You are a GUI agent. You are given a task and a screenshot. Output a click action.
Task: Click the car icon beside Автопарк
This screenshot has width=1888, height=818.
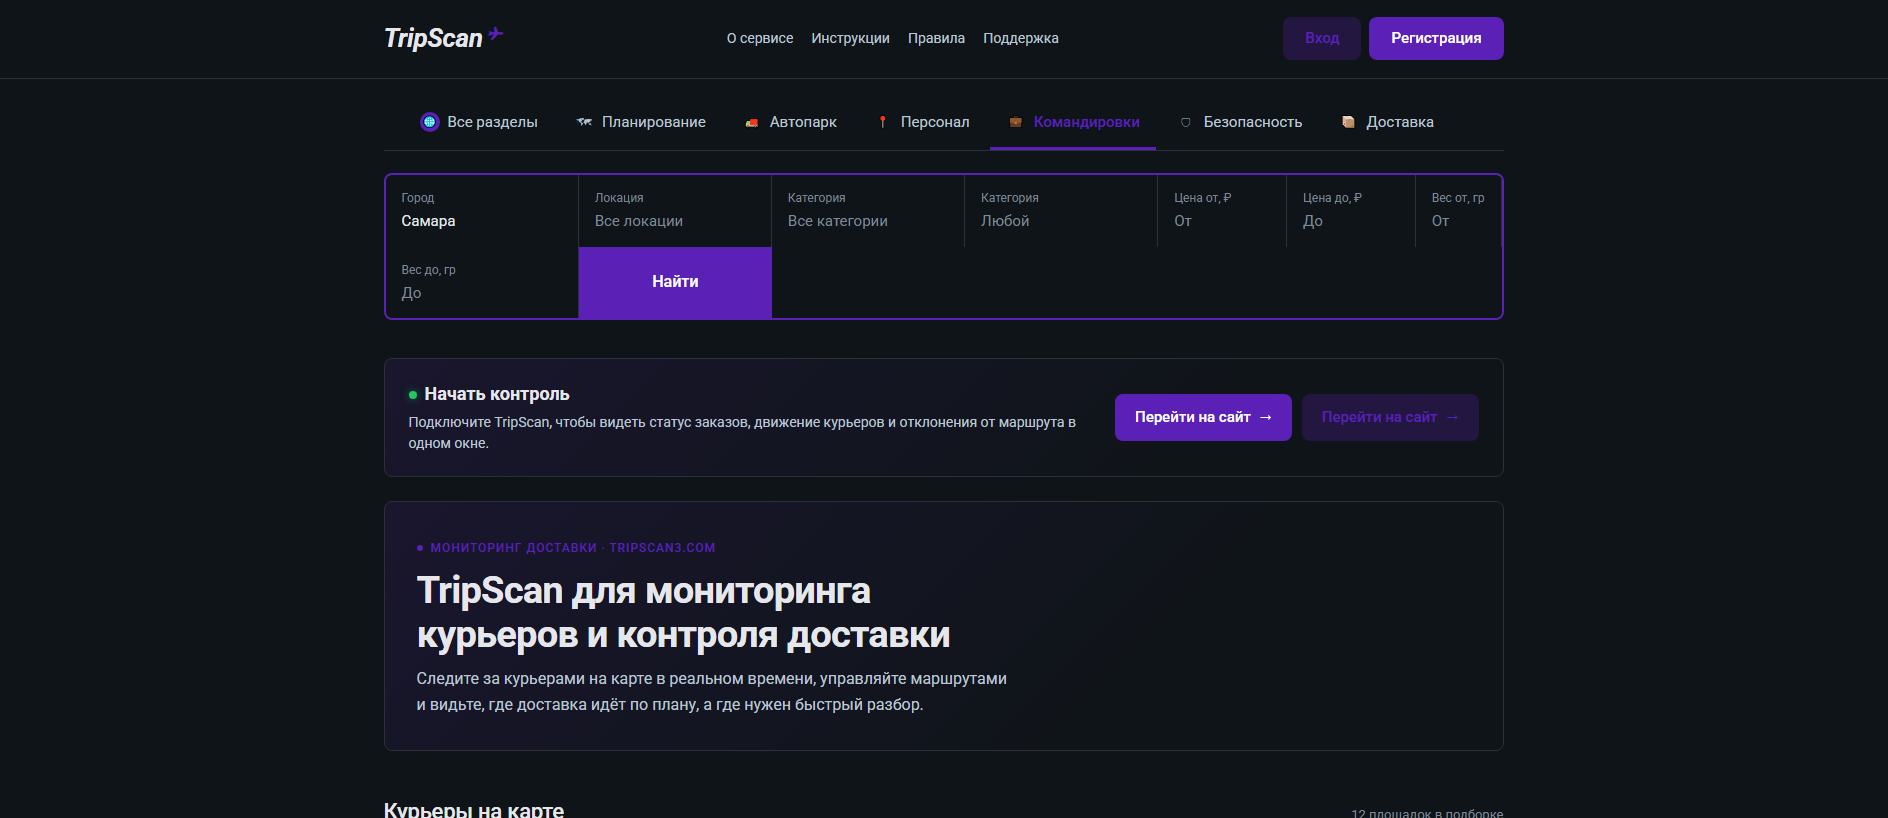pos(752,122)
